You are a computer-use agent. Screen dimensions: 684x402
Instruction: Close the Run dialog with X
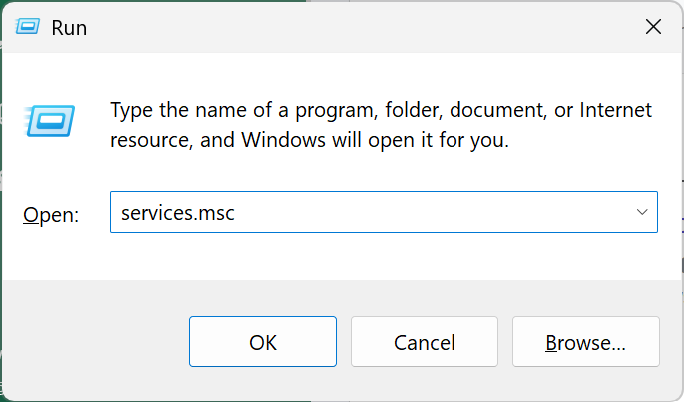coord(653,27)
